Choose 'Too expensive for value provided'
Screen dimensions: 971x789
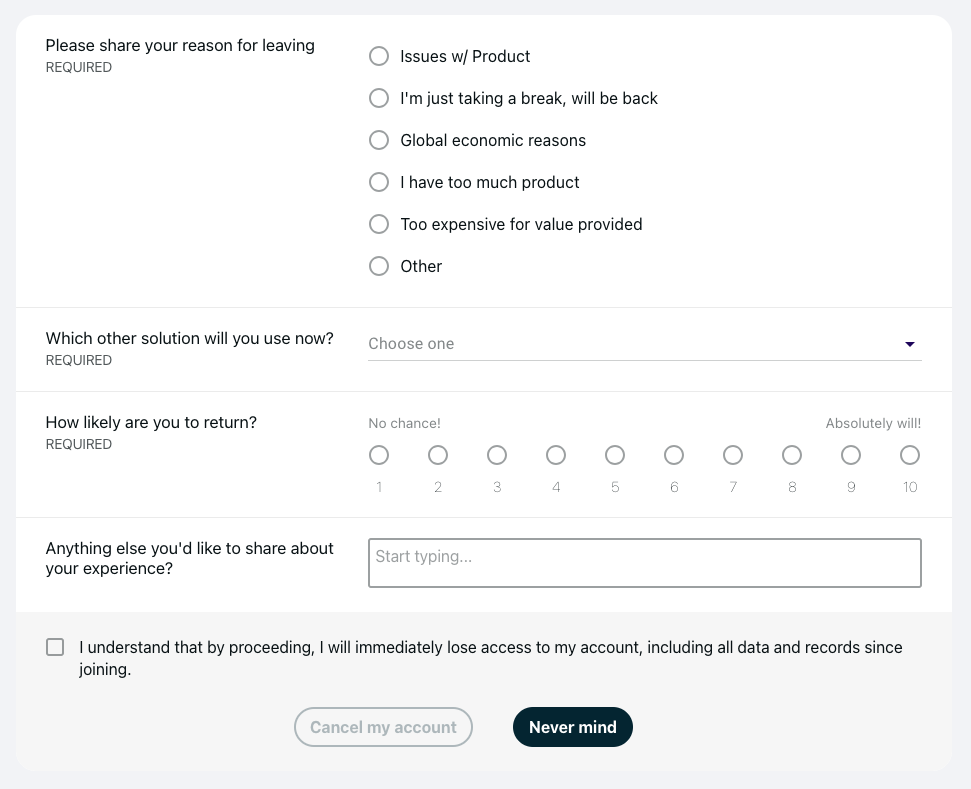tap(379, 224)
